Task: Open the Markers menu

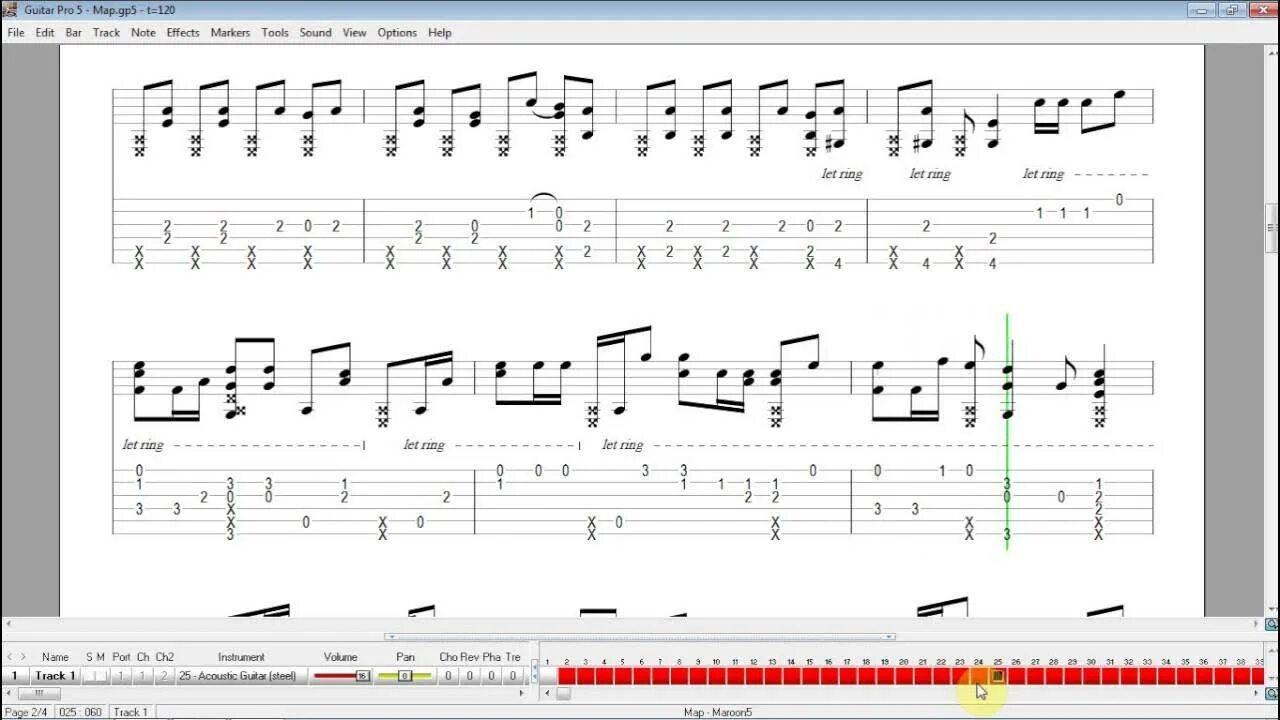Action: tap(230, 32)
